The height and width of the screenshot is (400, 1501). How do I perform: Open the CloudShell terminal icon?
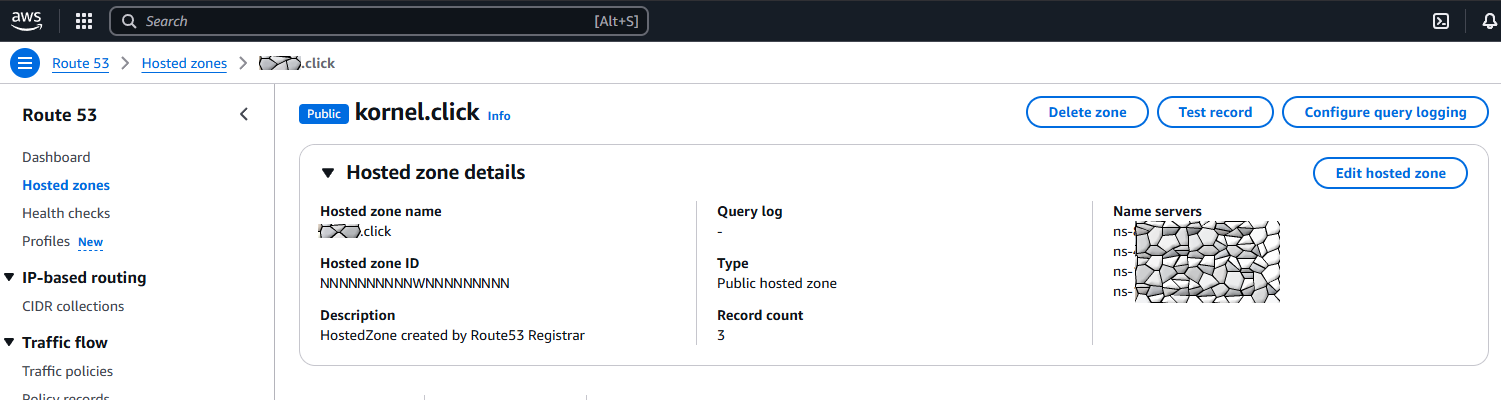pos(1441,21)
